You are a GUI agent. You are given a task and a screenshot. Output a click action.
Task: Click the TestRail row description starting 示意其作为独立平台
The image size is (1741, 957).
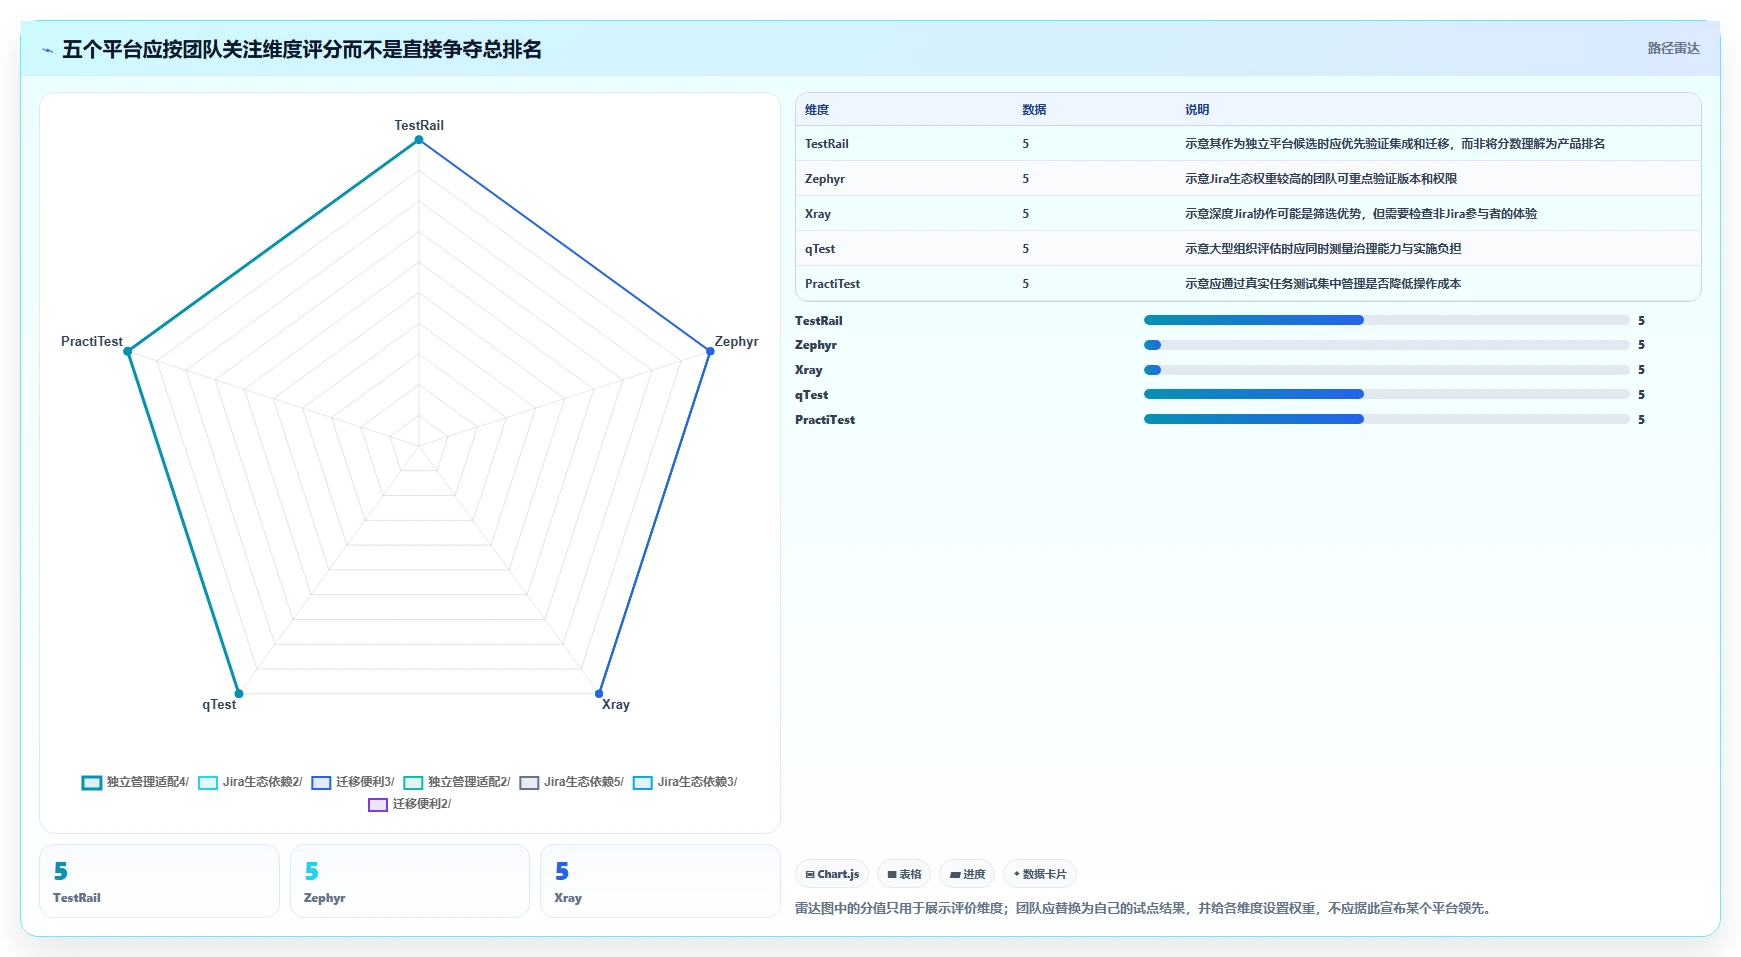click(1395, 144)
